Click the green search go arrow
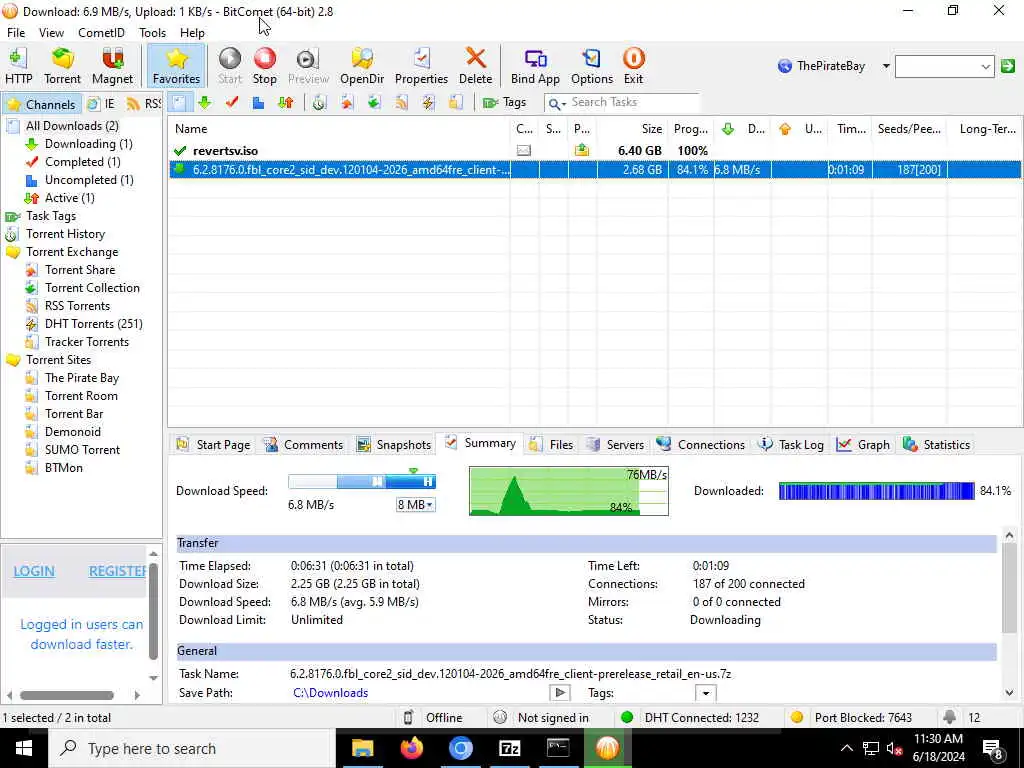Image resolution: width=1024 pixels, height=768 pixels. tap(1008, 66)
